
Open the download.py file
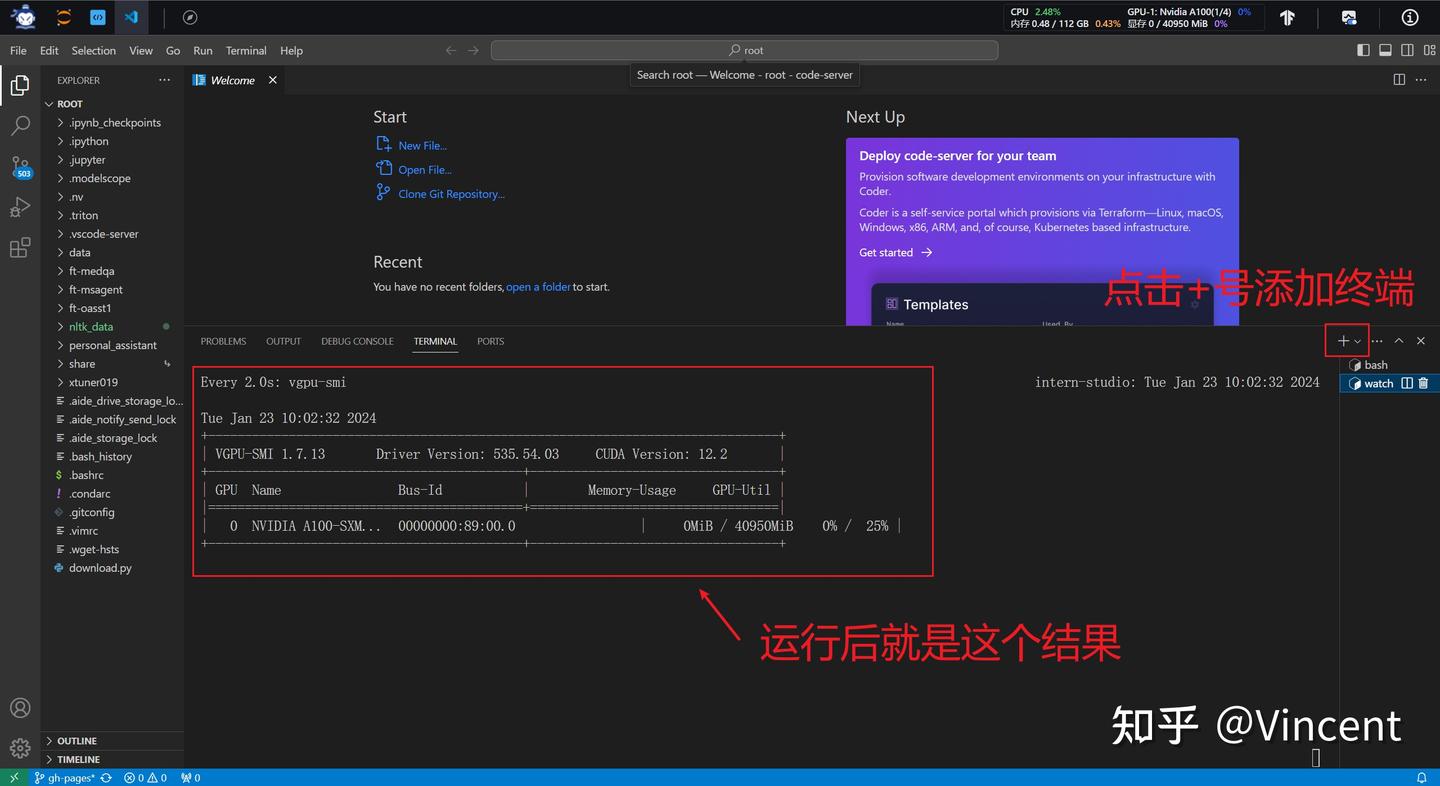click(x=112, y=568)
